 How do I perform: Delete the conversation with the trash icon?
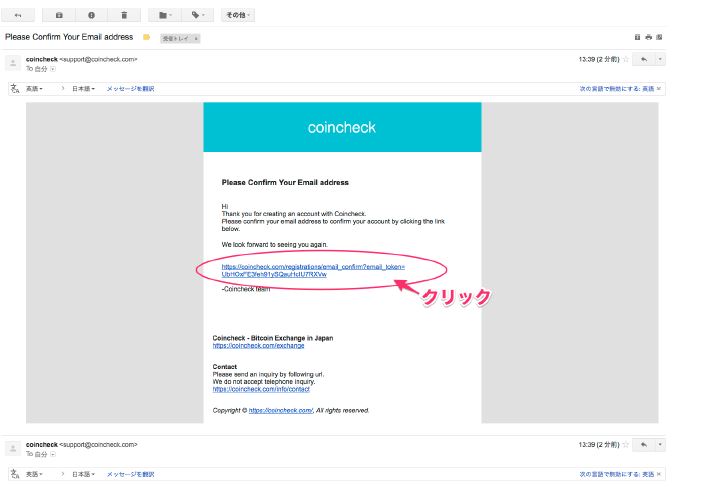point(124,15)
